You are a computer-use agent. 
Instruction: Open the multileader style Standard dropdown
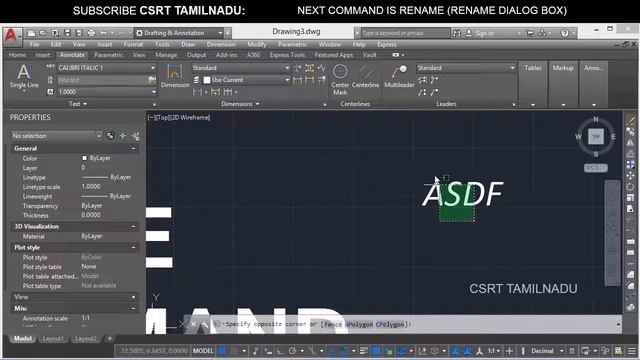click(512, 68)
